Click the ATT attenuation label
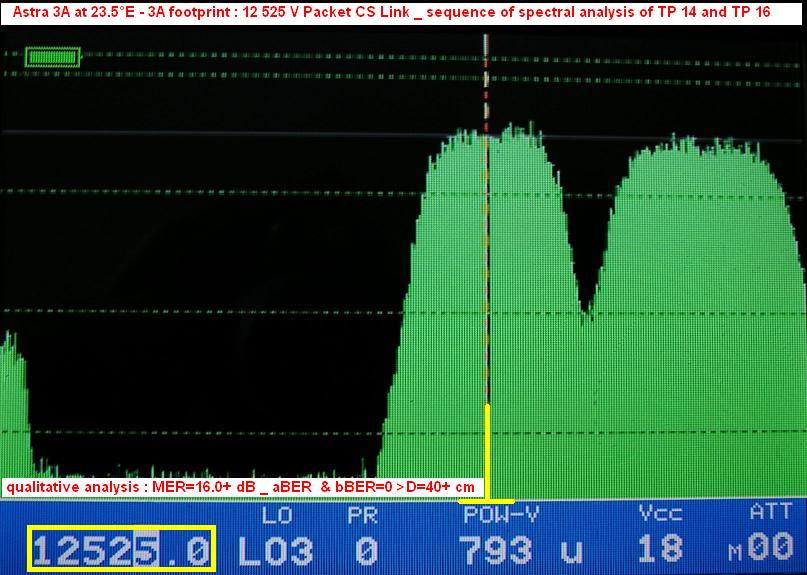This screenshot has height=575, width=807. tap(770, 514)
